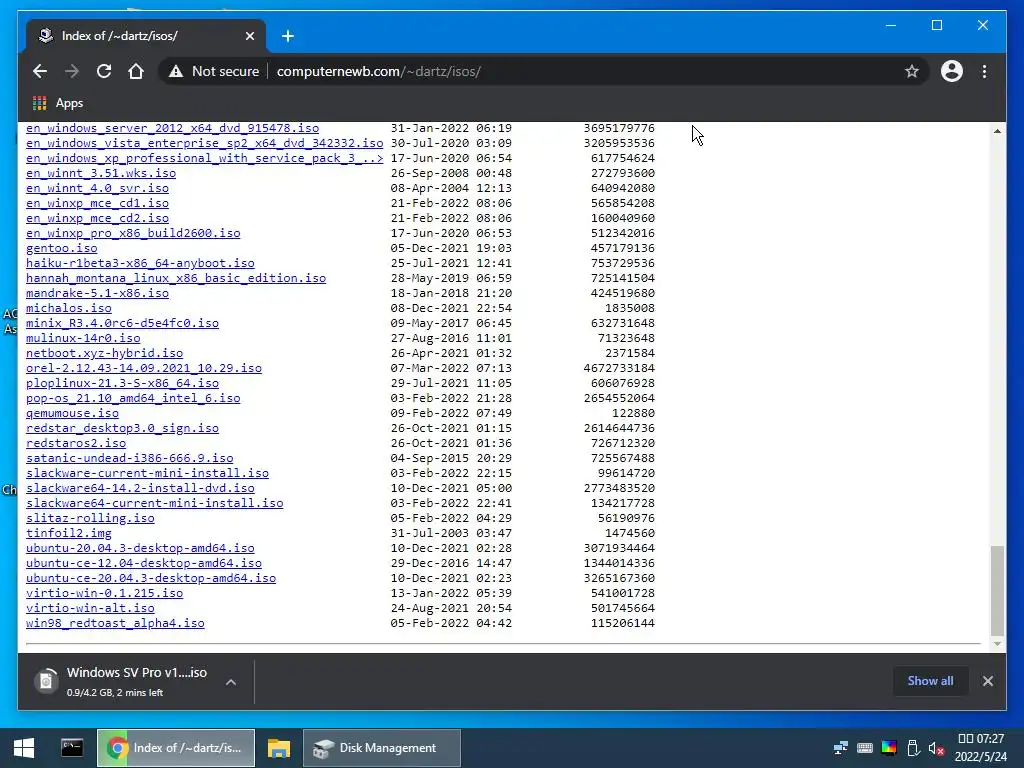This screenshot has width=1024, height=768.
Task: Switch to Chrome in the taskbar
Action: (176, 748)
